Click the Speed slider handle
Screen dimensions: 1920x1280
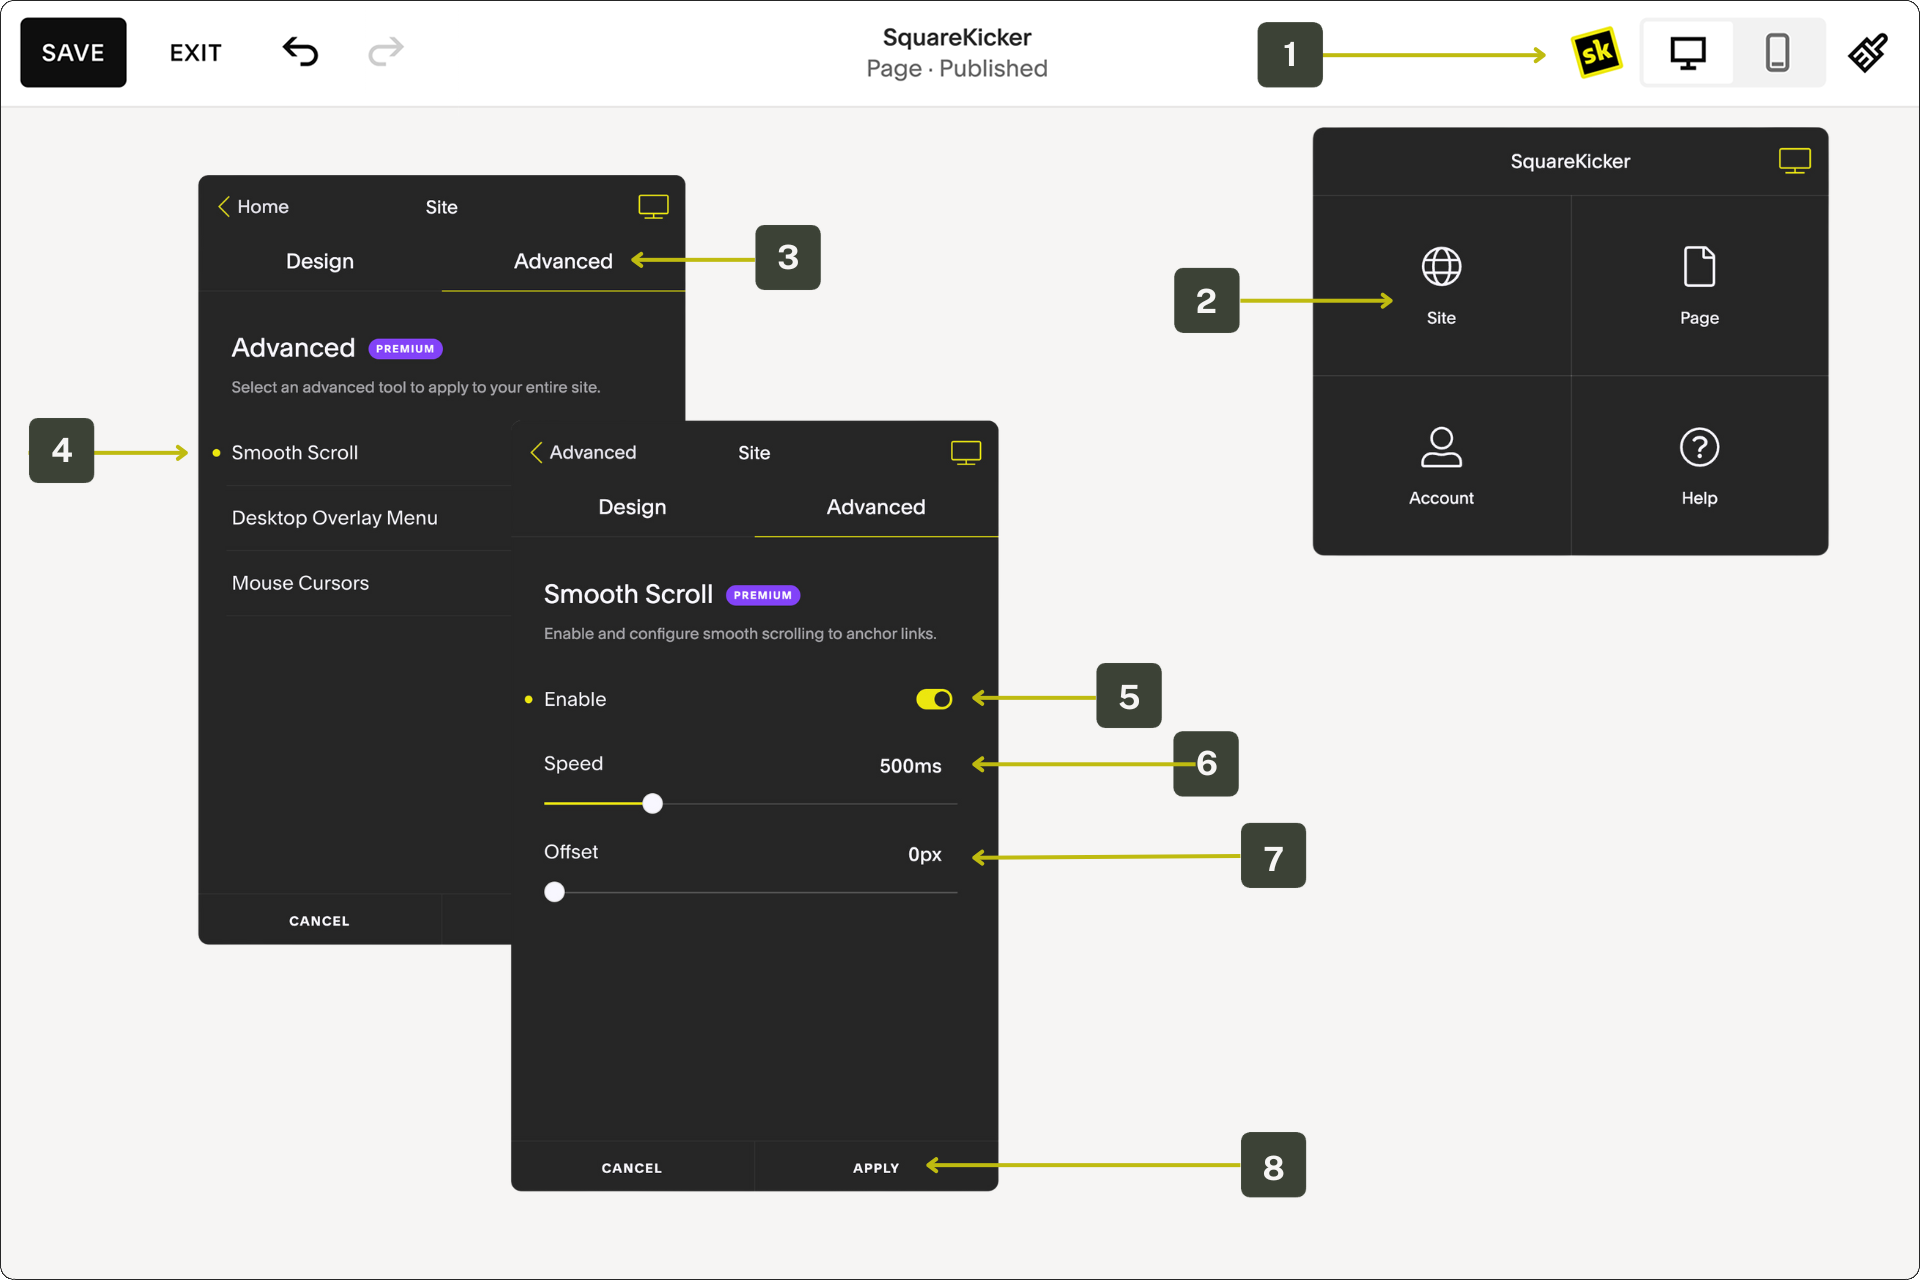coord(653,803)
